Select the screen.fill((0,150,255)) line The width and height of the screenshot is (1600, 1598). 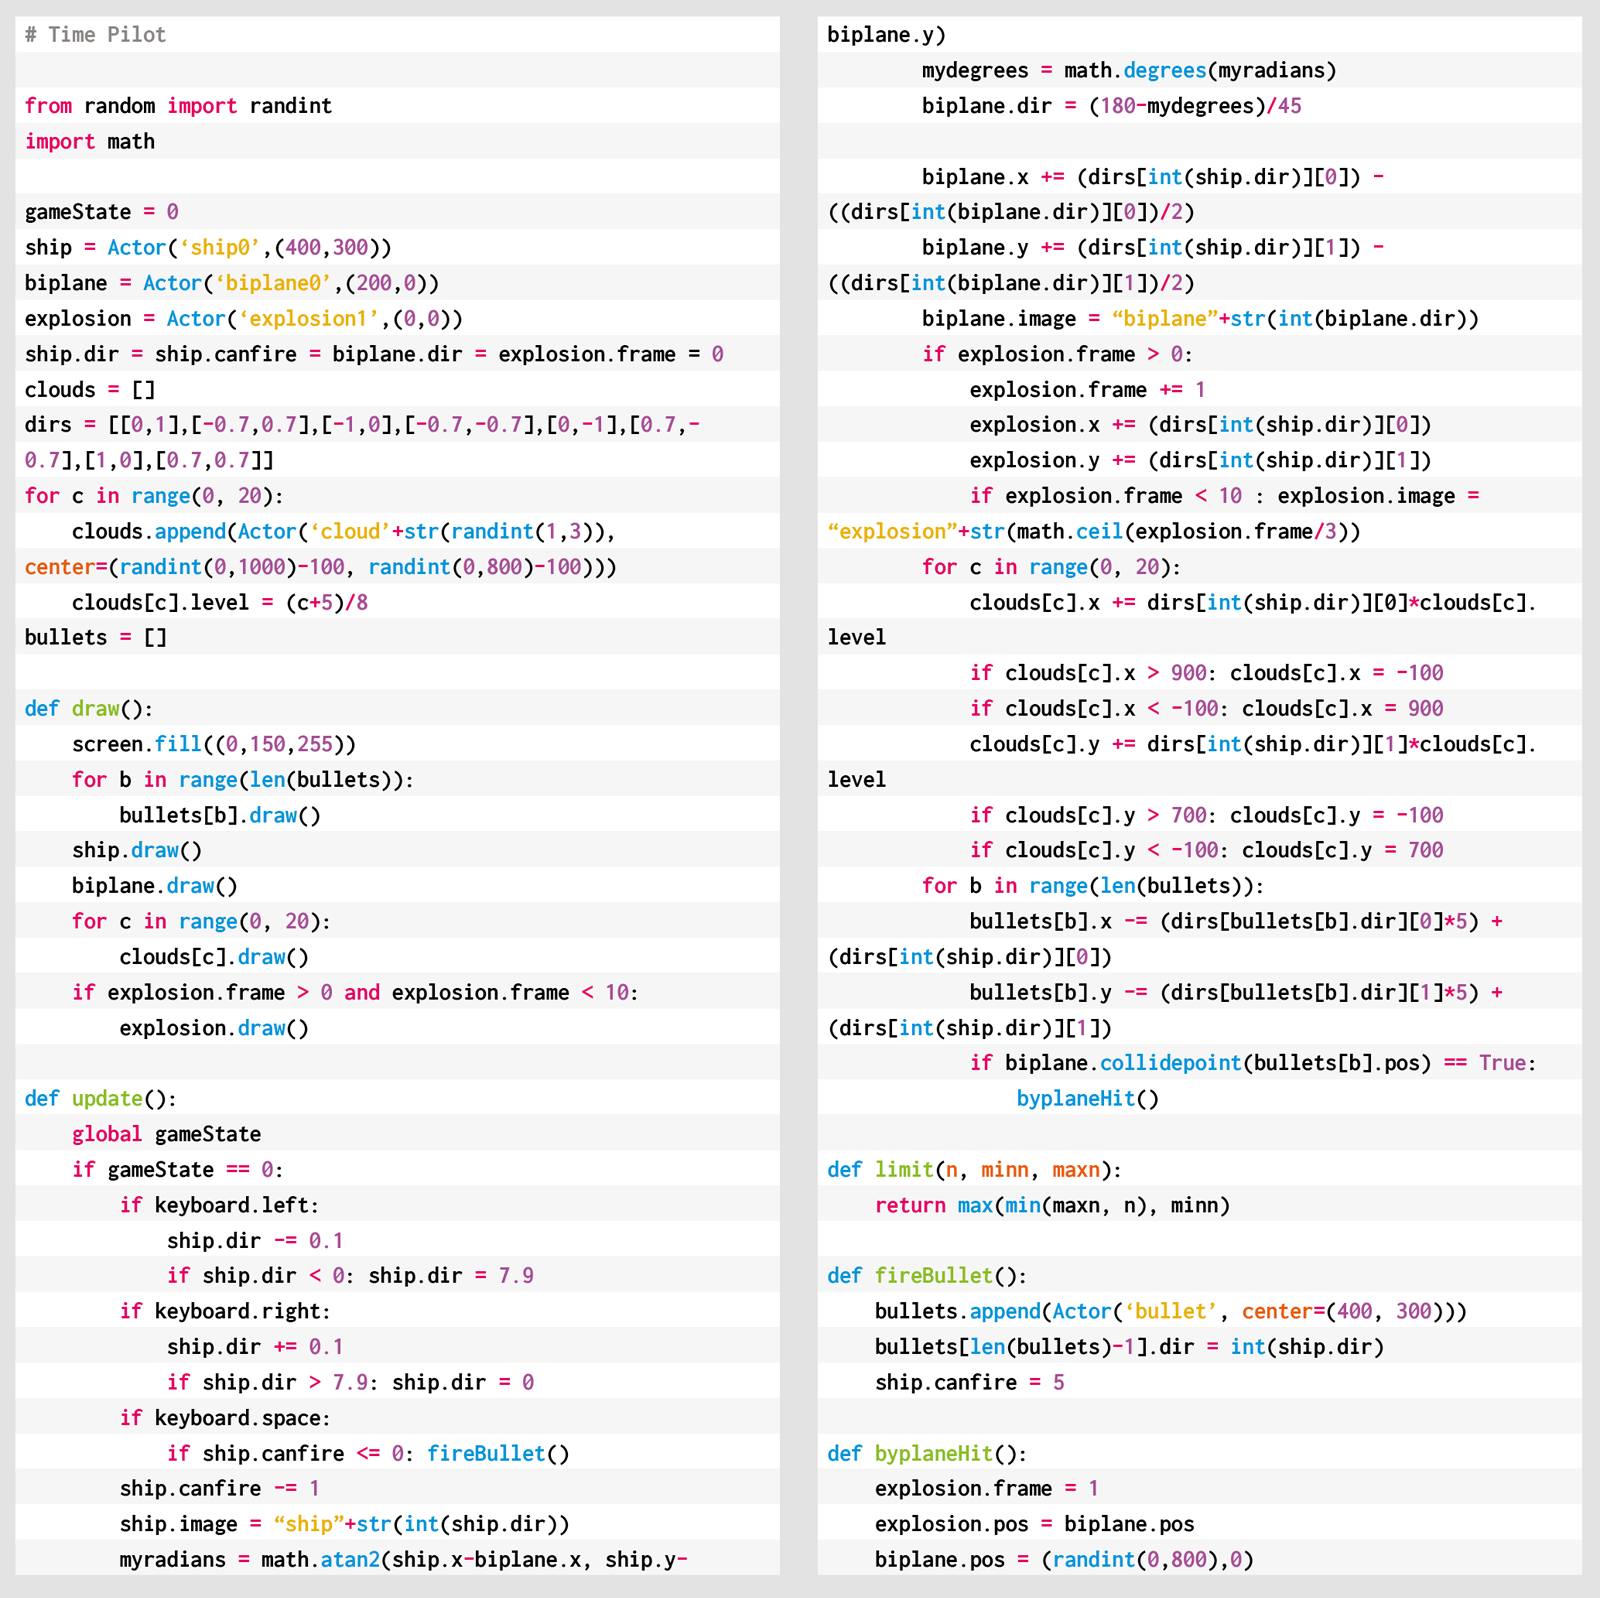[213, 744]
